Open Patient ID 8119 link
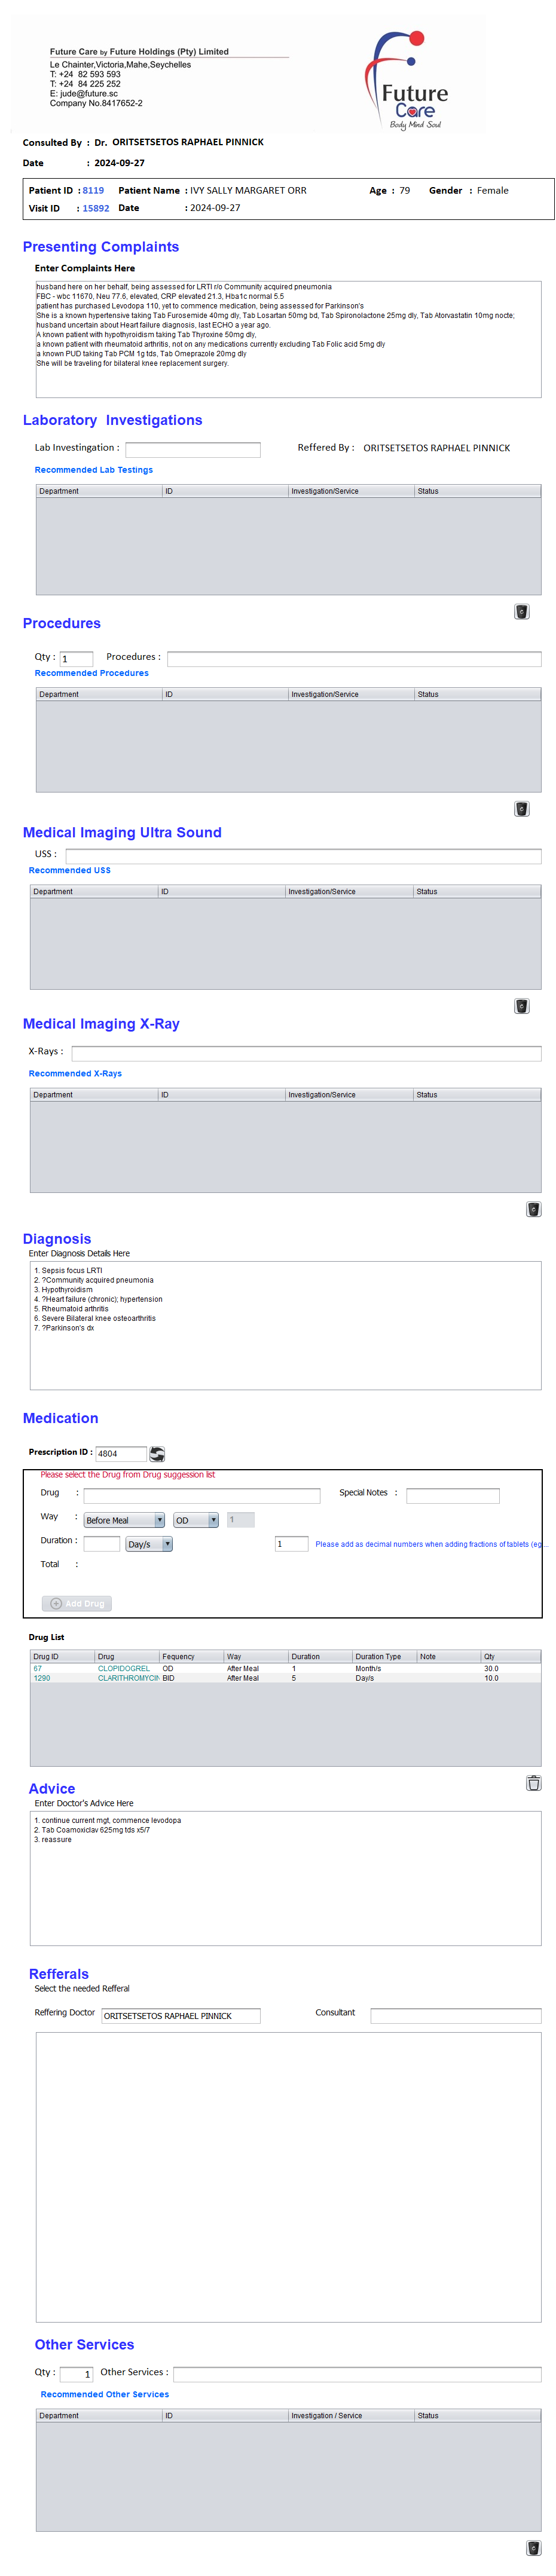Screen dimensions: 556x2576 pyautogui.click(x=93, y=190)
